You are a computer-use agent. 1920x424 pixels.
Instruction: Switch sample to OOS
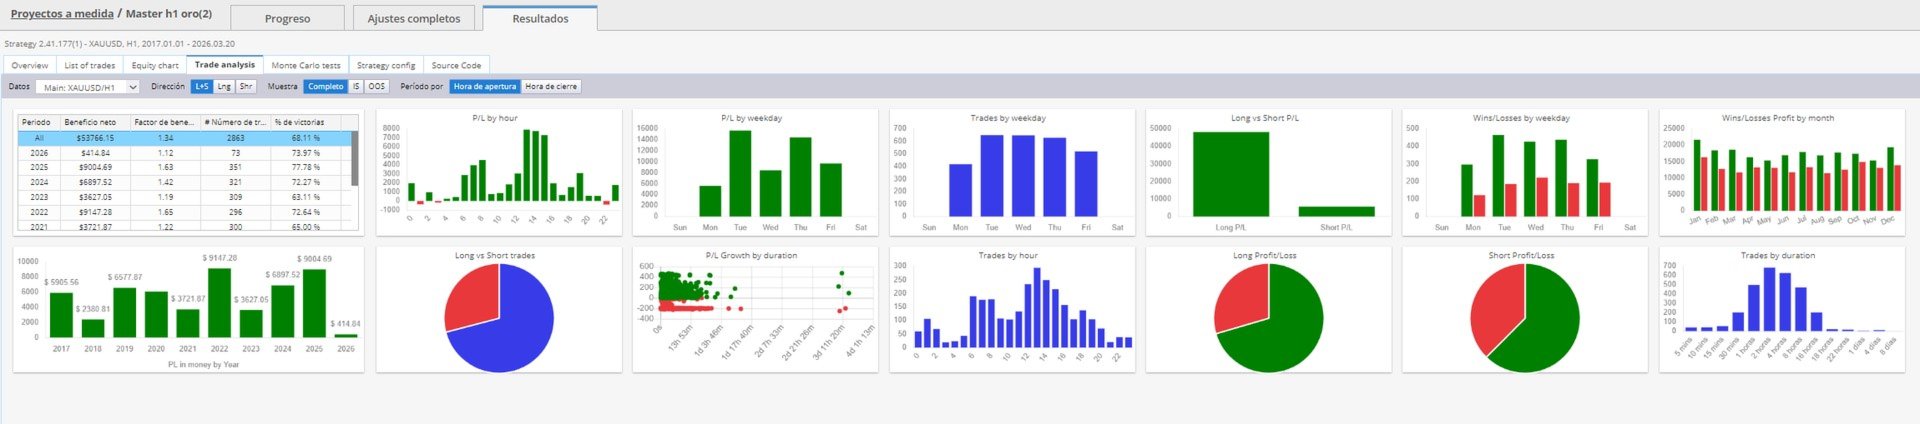coord(376,87)
